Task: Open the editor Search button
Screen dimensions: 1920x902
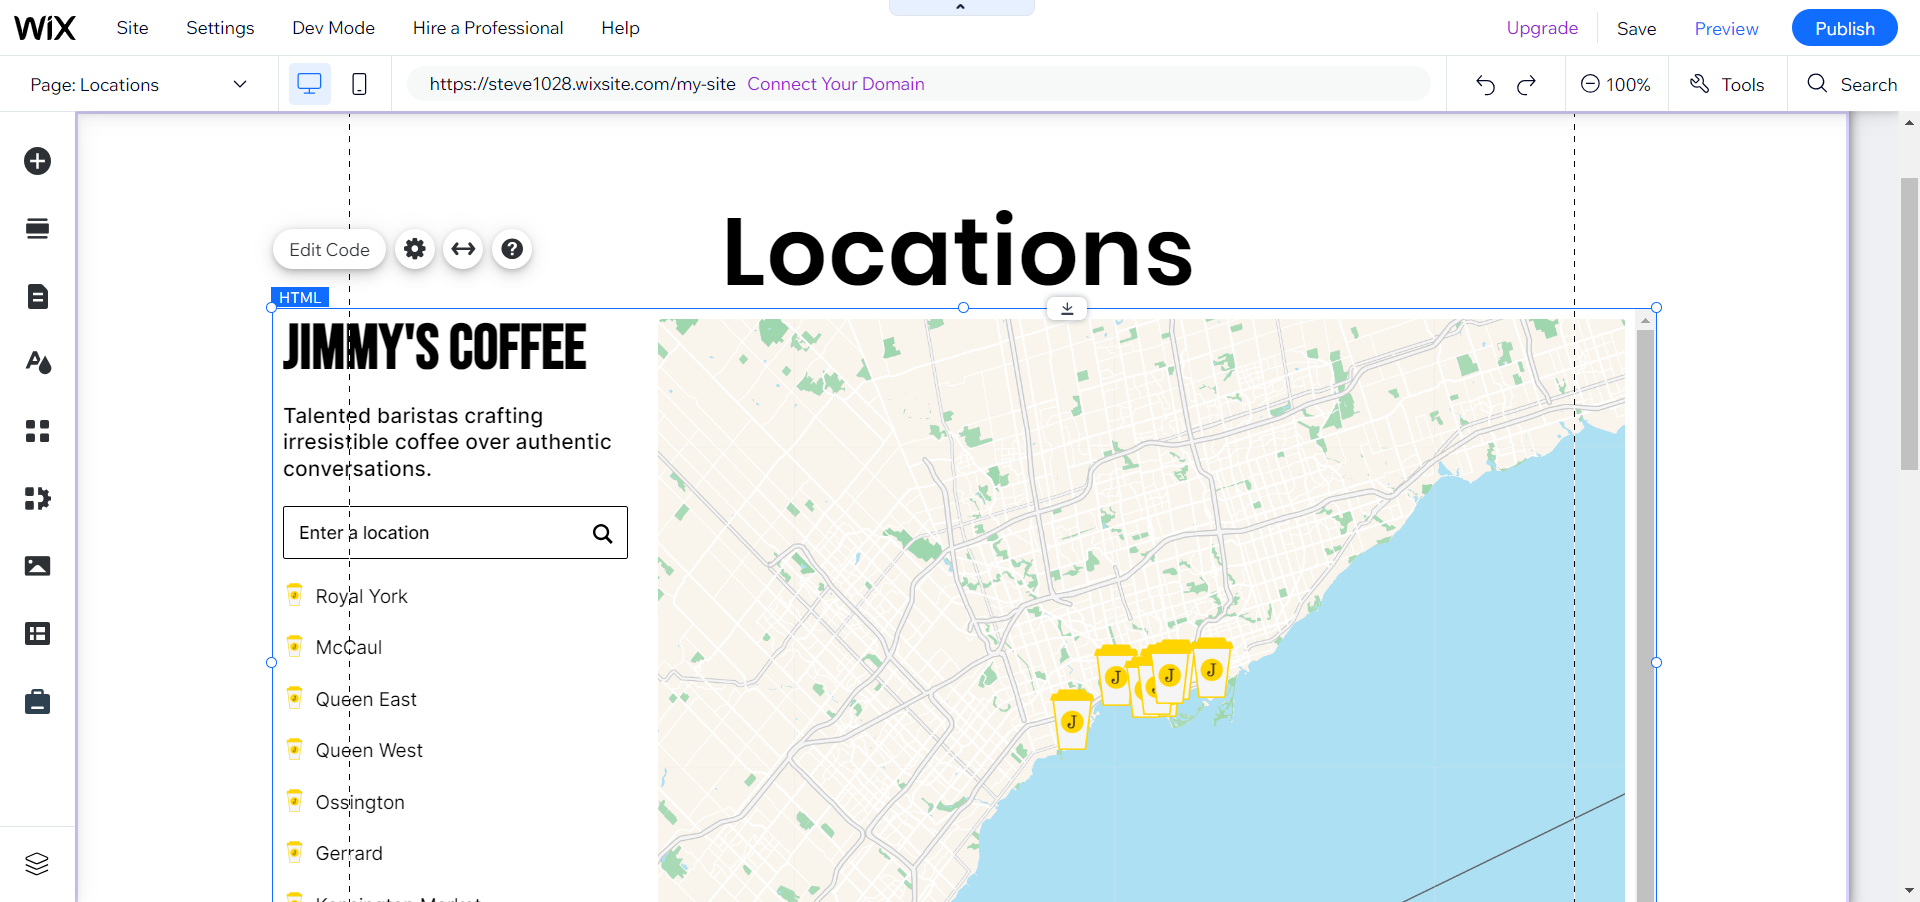Action: 1852,84
